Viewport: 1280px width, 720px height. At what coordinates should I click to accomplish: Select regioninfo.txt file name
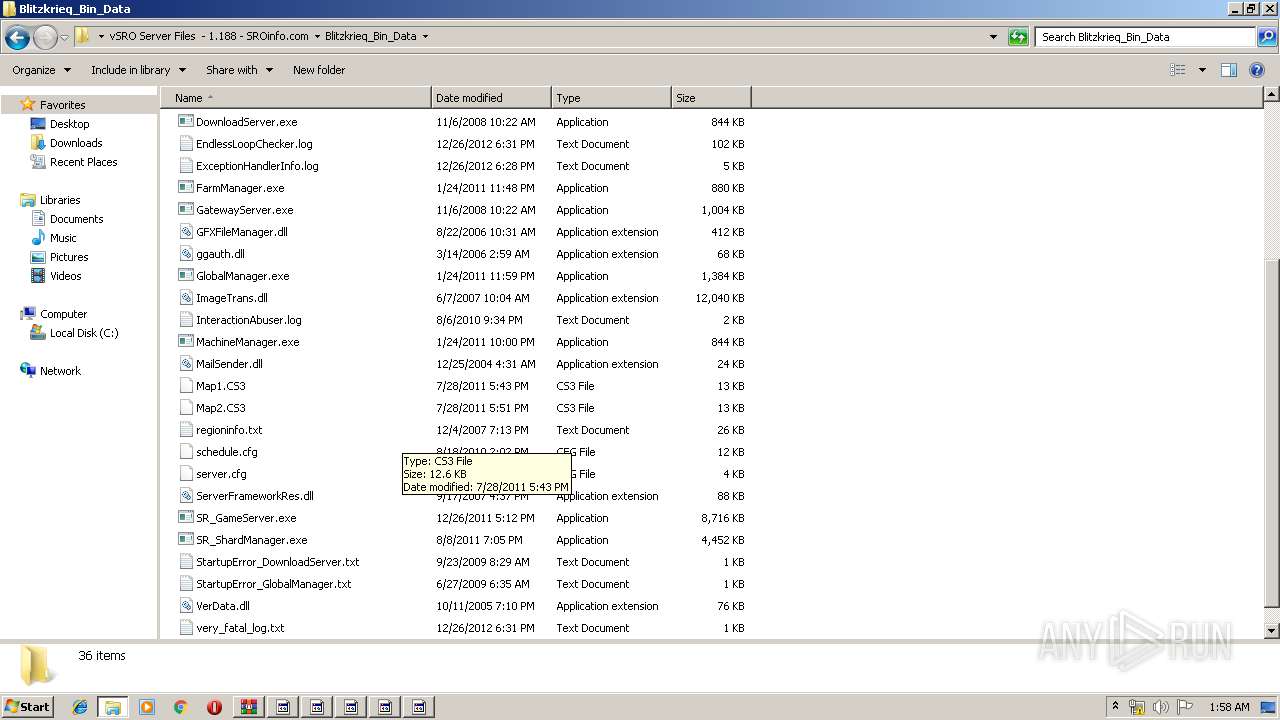[229, 430]
